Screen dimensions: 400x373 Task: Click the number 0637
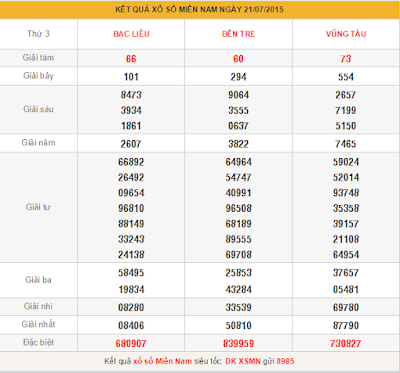[x=238, y=126]
